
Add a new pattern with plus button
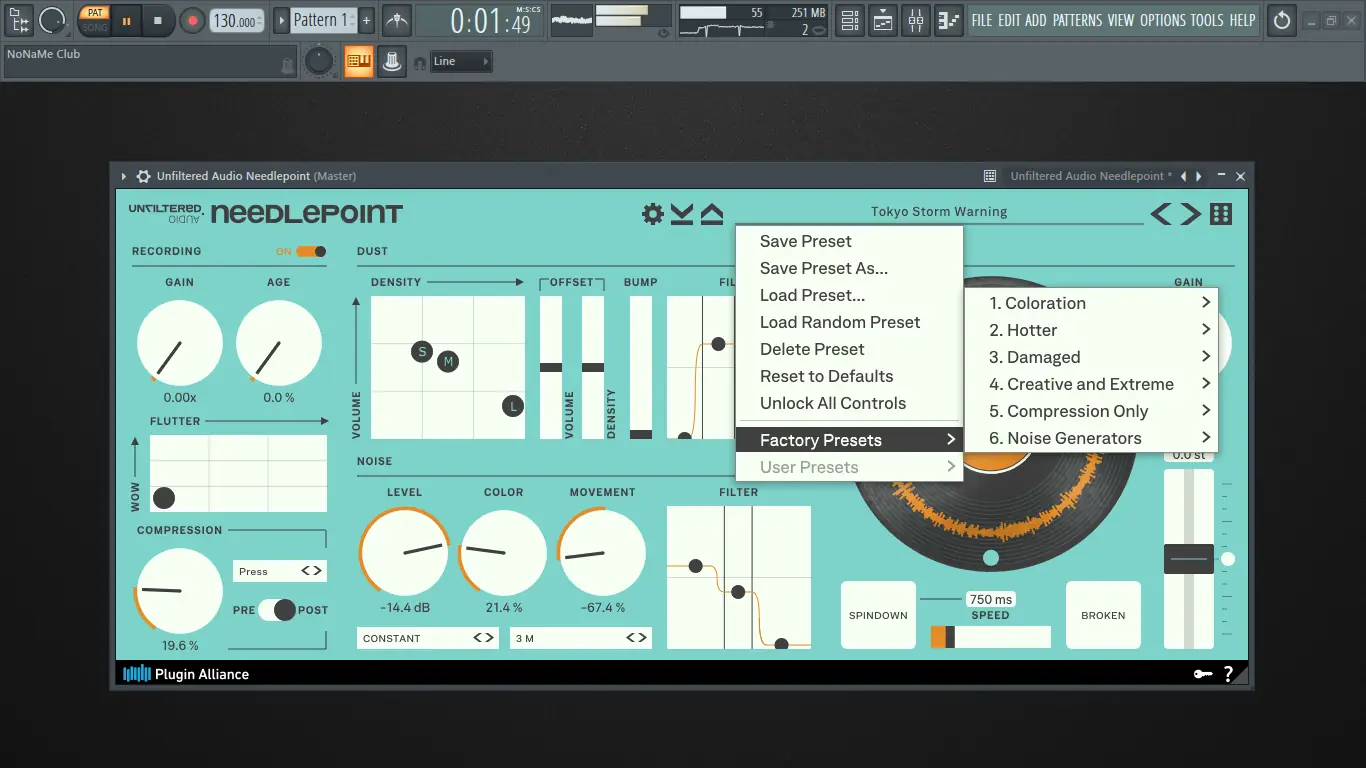[366, 20]
